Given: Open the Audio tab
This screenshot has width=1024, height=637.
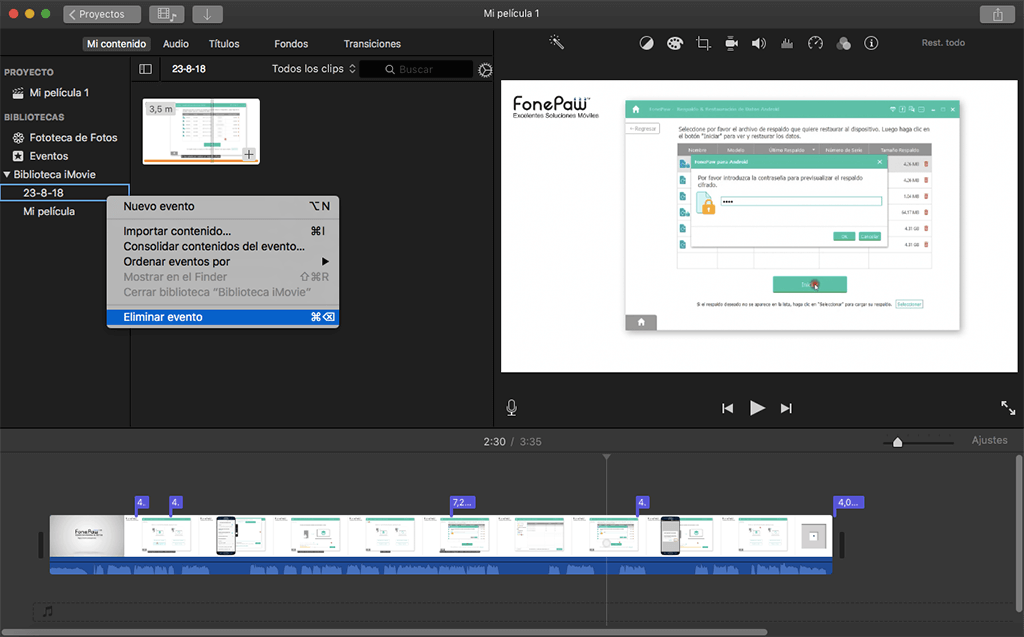Looking at the screenshot, I should 176,44.
